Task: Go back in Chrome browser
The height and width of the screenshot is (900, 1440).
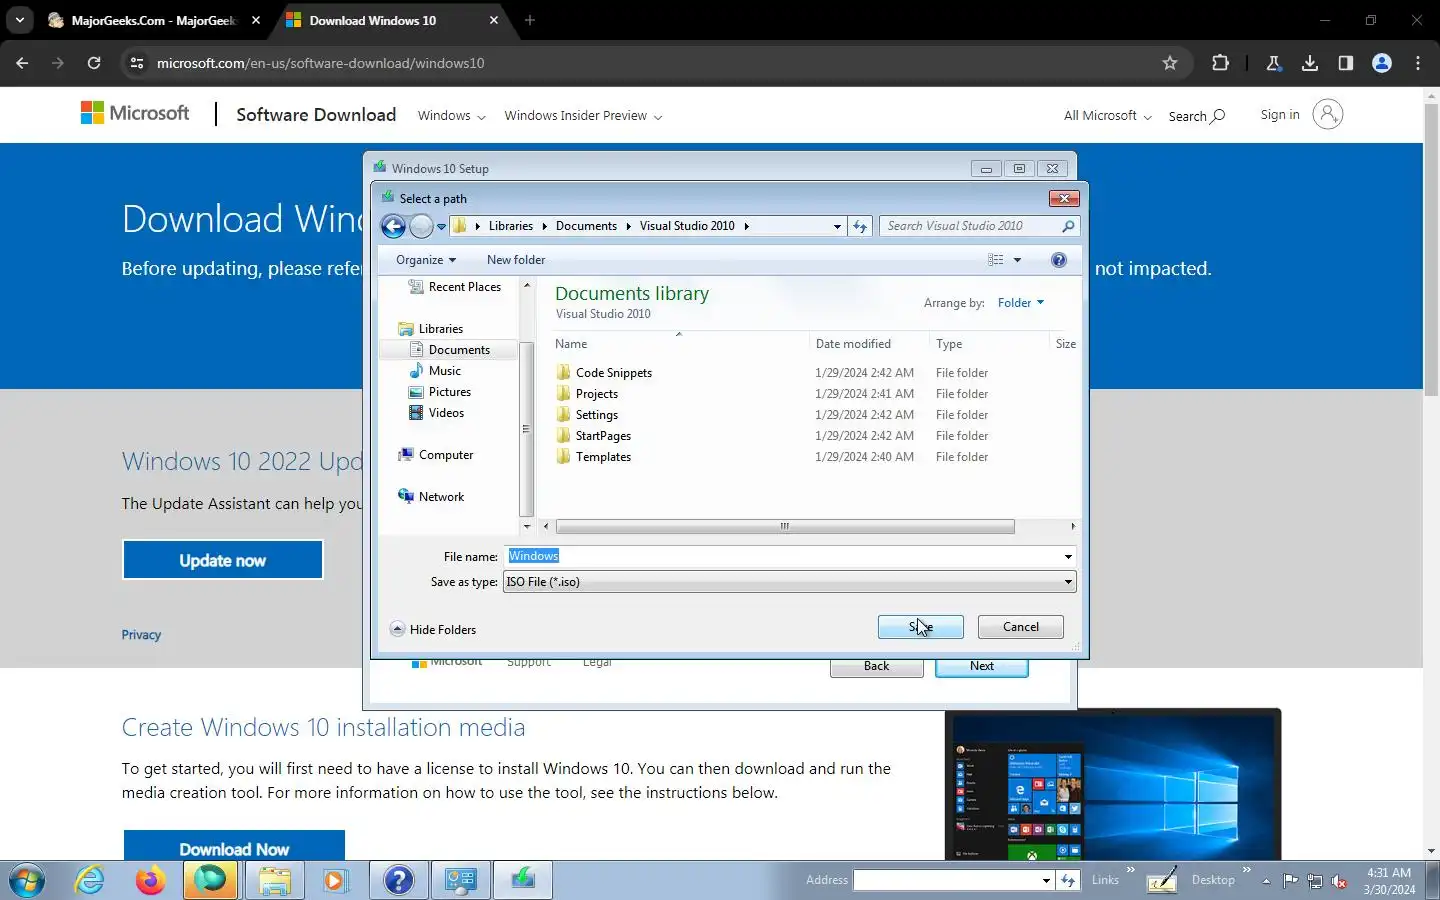Action: pos(22,63)
